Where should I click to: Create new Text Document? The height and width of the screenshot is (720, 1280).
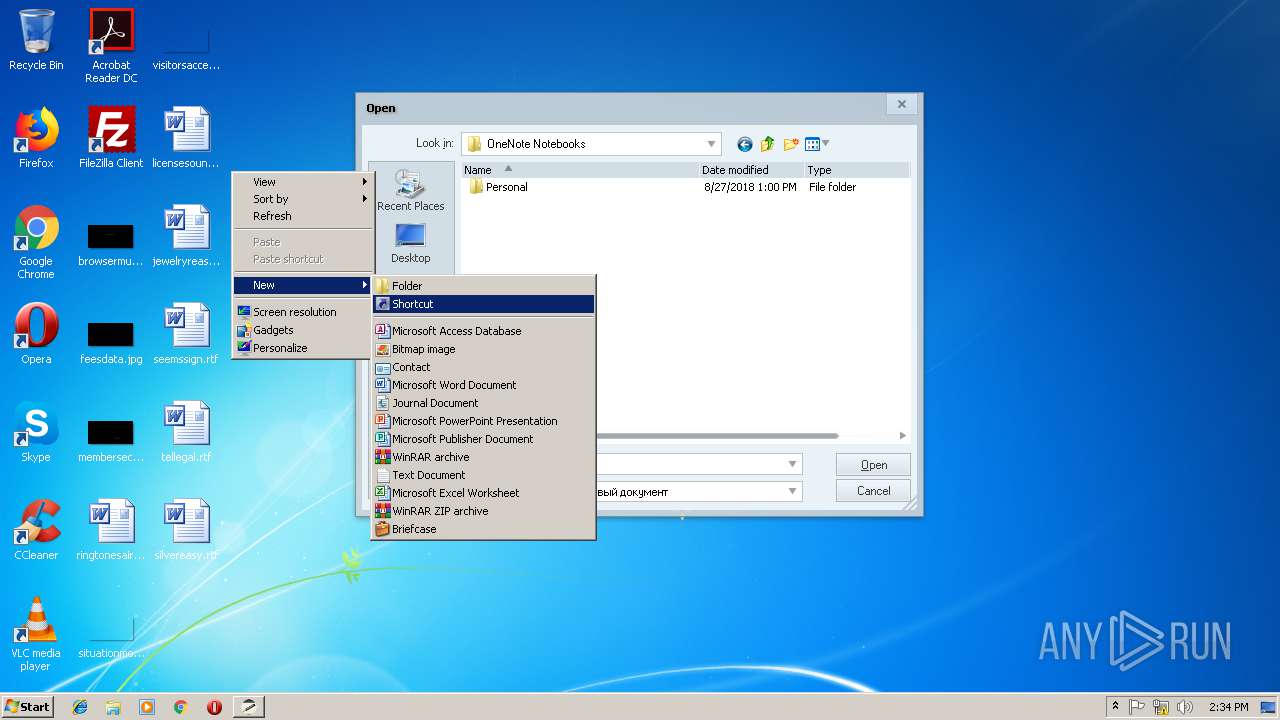pyautogui.click(x=484, y=475)
